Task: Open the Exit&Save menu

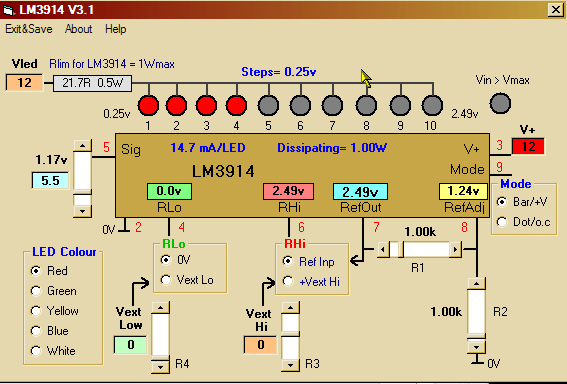Action: pyautogui.click(x=29, y=29)
